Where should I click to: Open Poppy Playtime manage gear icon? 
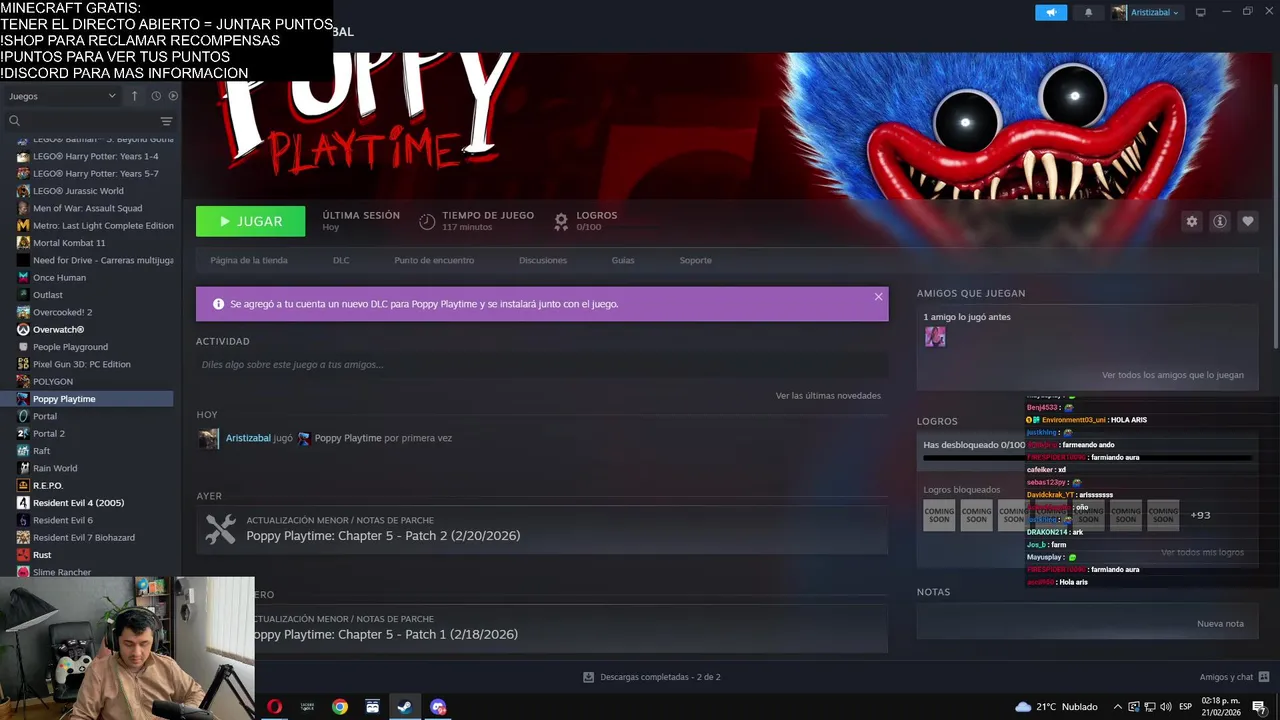click(1191, 221)
